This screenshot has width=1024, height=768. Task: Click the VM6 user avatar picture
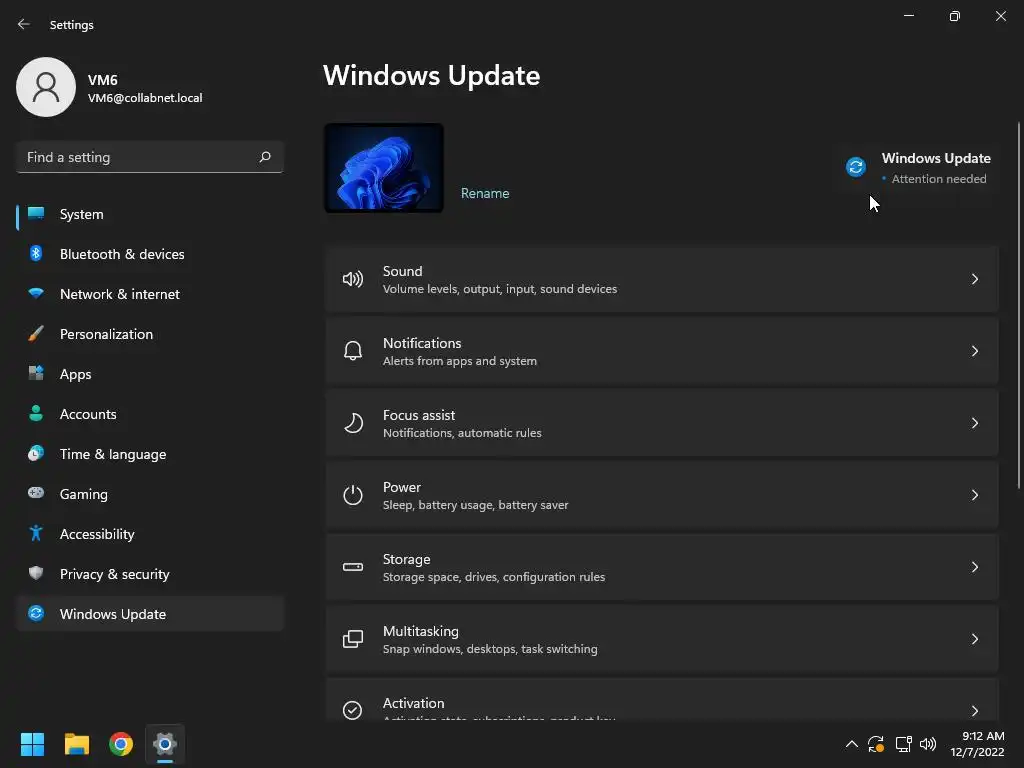[46, 87]
